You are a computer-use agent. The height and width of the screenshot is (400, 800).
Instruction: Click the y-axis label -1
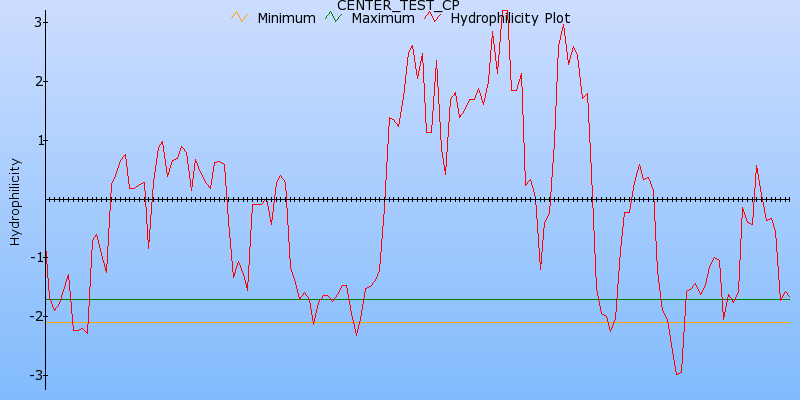(35, 258)
